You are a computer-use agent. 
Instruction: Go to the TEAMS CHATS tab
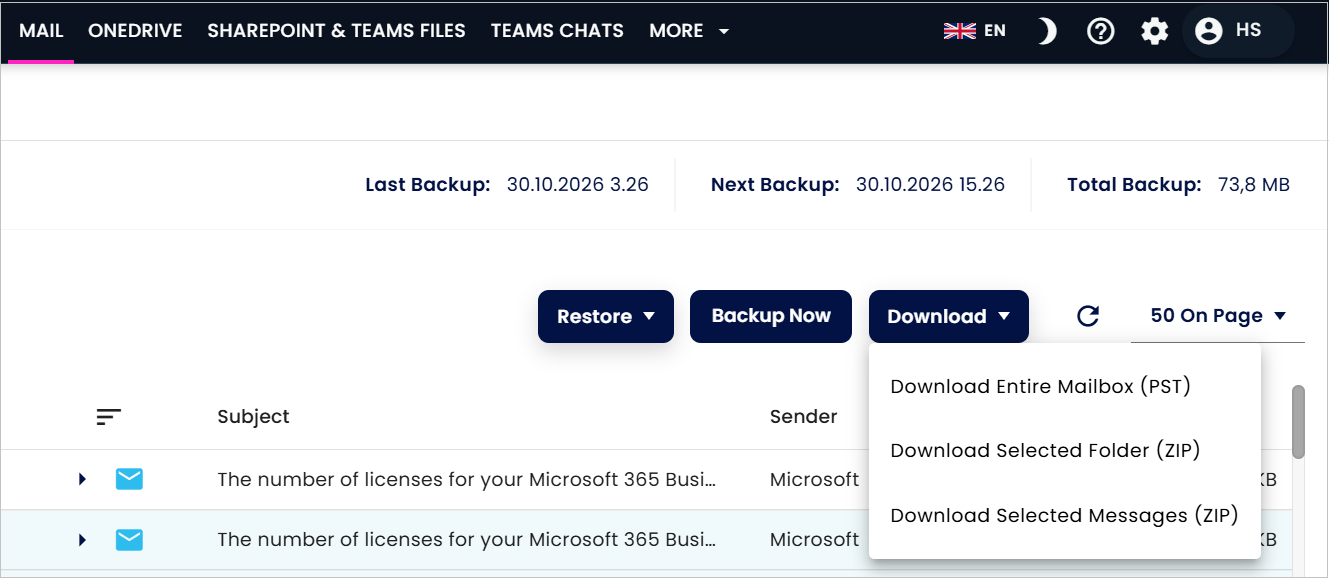click(557, 31)
